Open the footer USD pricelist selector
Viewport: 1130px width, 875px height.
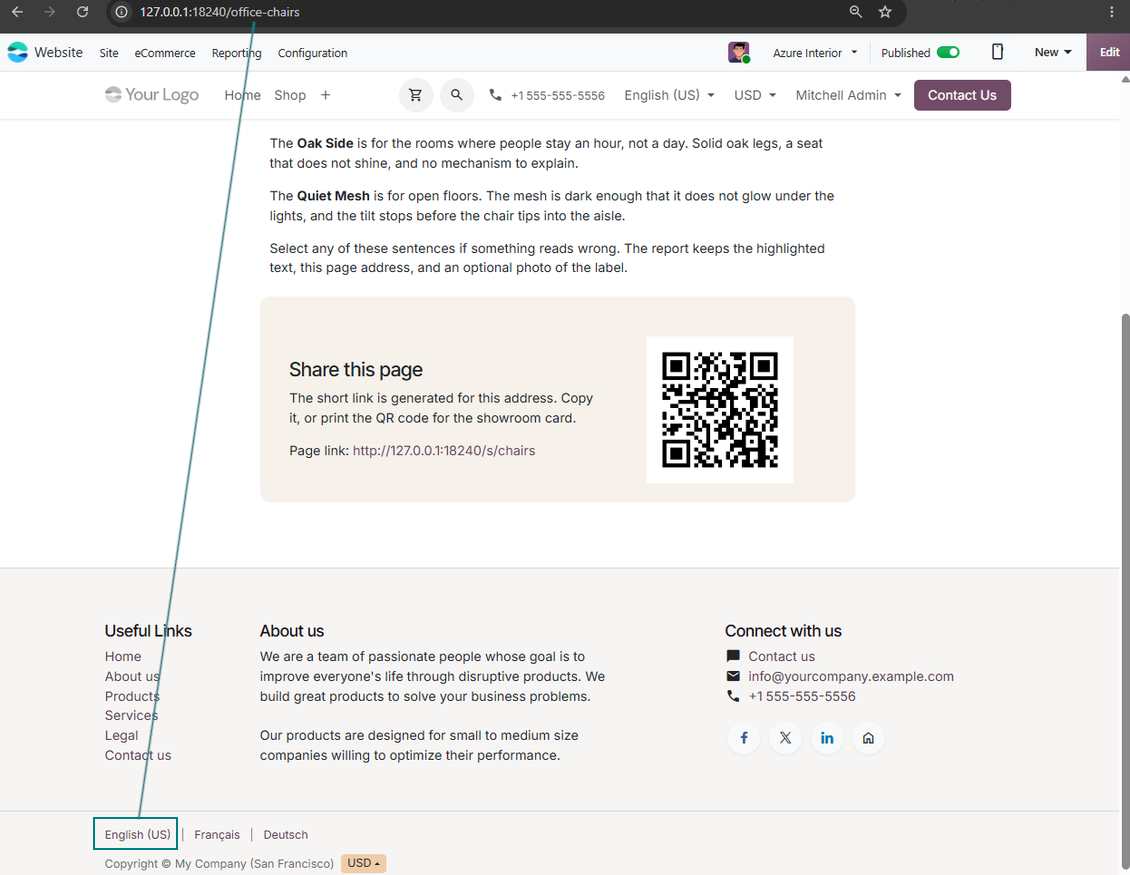click(x=363, y=863)
